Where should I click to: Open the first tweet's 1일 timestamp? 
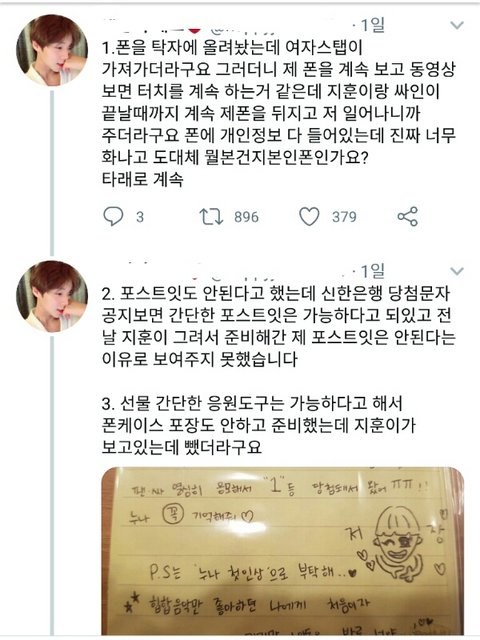point(372,25)
